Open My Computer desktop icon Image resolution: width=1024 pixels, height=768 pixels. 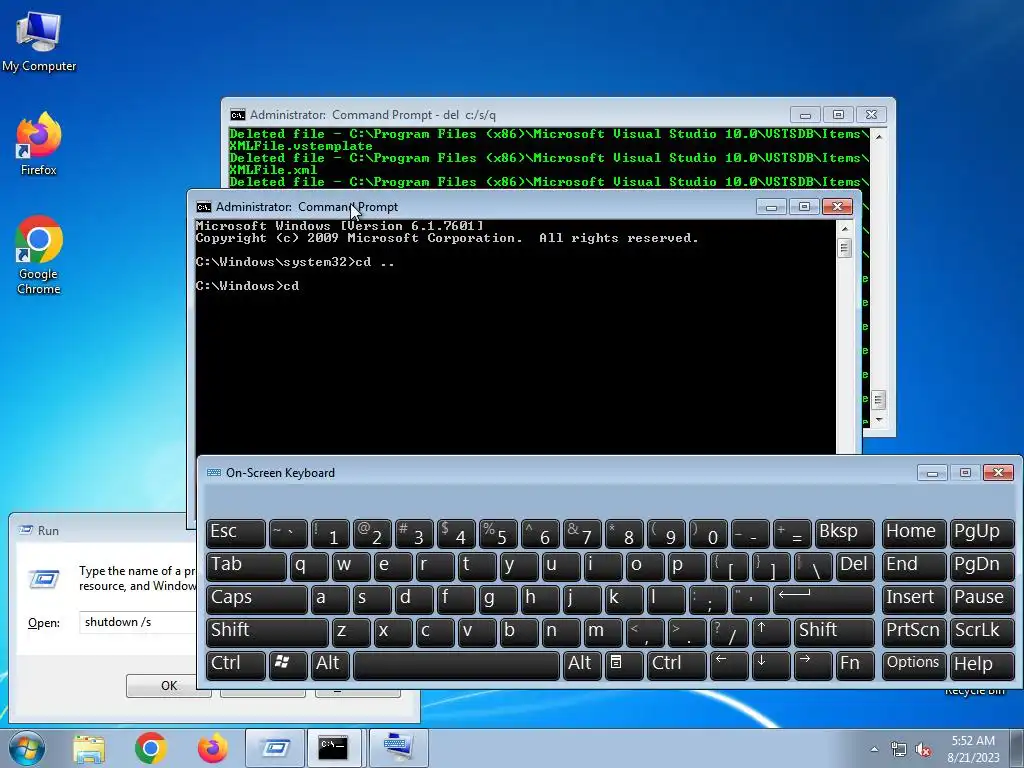pos(39,41)
